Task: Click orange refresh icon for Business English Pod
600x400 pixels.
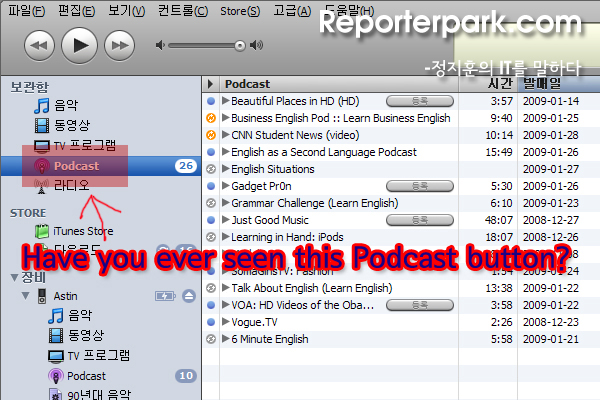Action: [211, 118]
